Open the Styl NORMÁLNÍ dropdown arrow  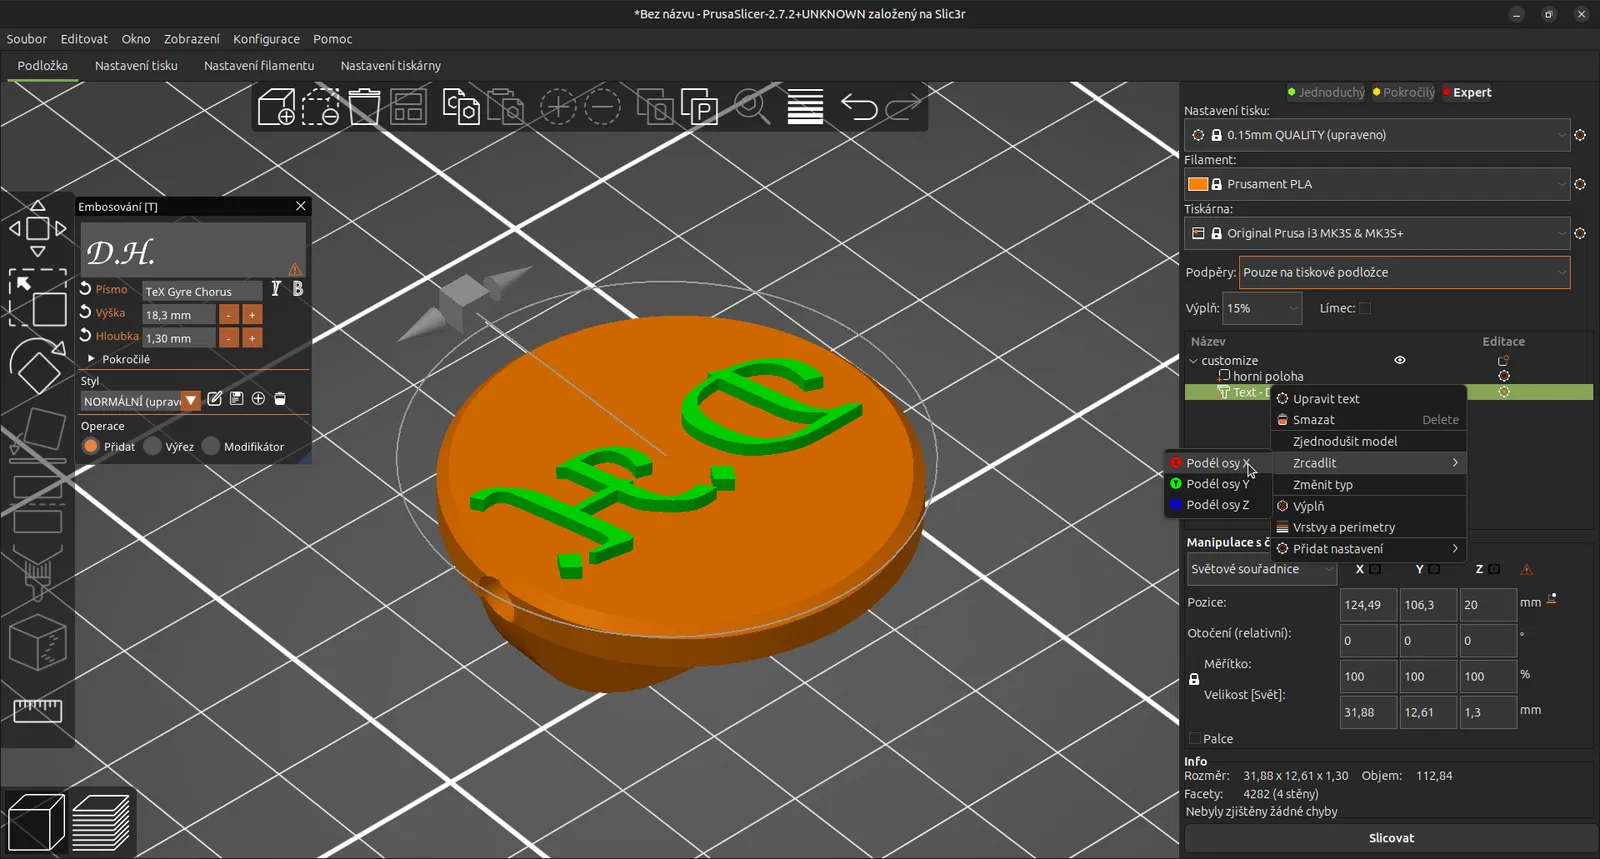(x=191, y=401)
